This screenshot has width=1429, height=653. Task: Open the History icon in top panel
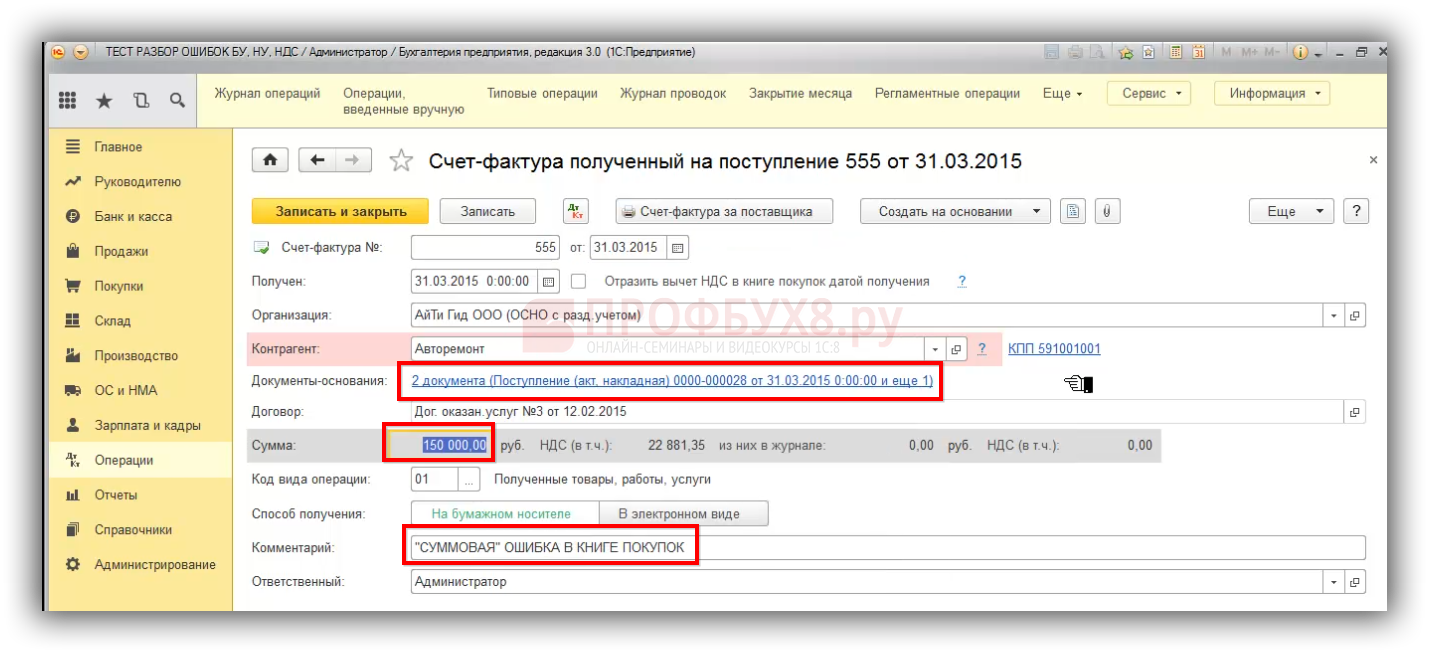pyautogui.click(x=141, y=100)
